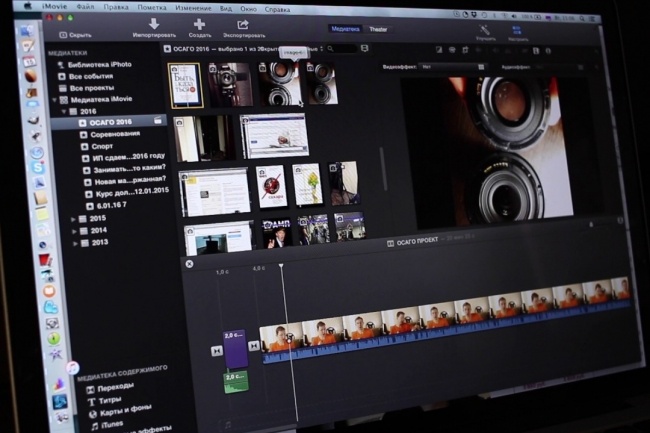650x433 pixels.
Task: Select Все проекты in sidebar
Action: (x=92, y=88)
